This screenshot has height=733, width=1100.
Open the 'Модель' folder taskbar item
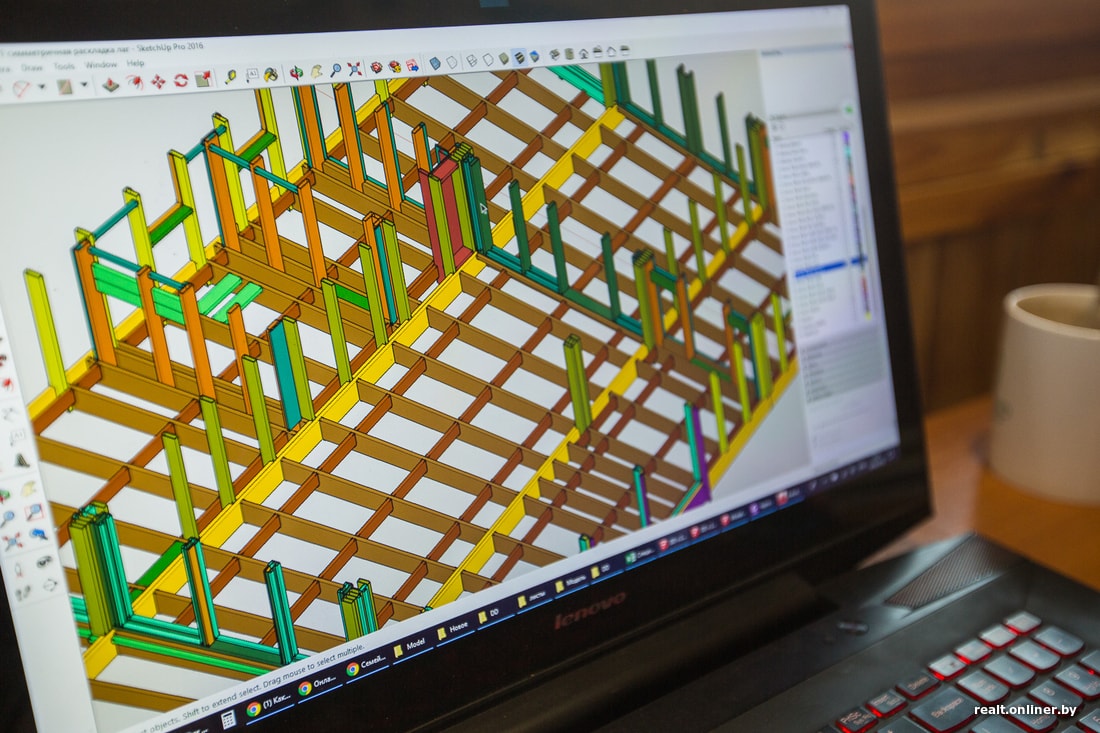(572, 583)
